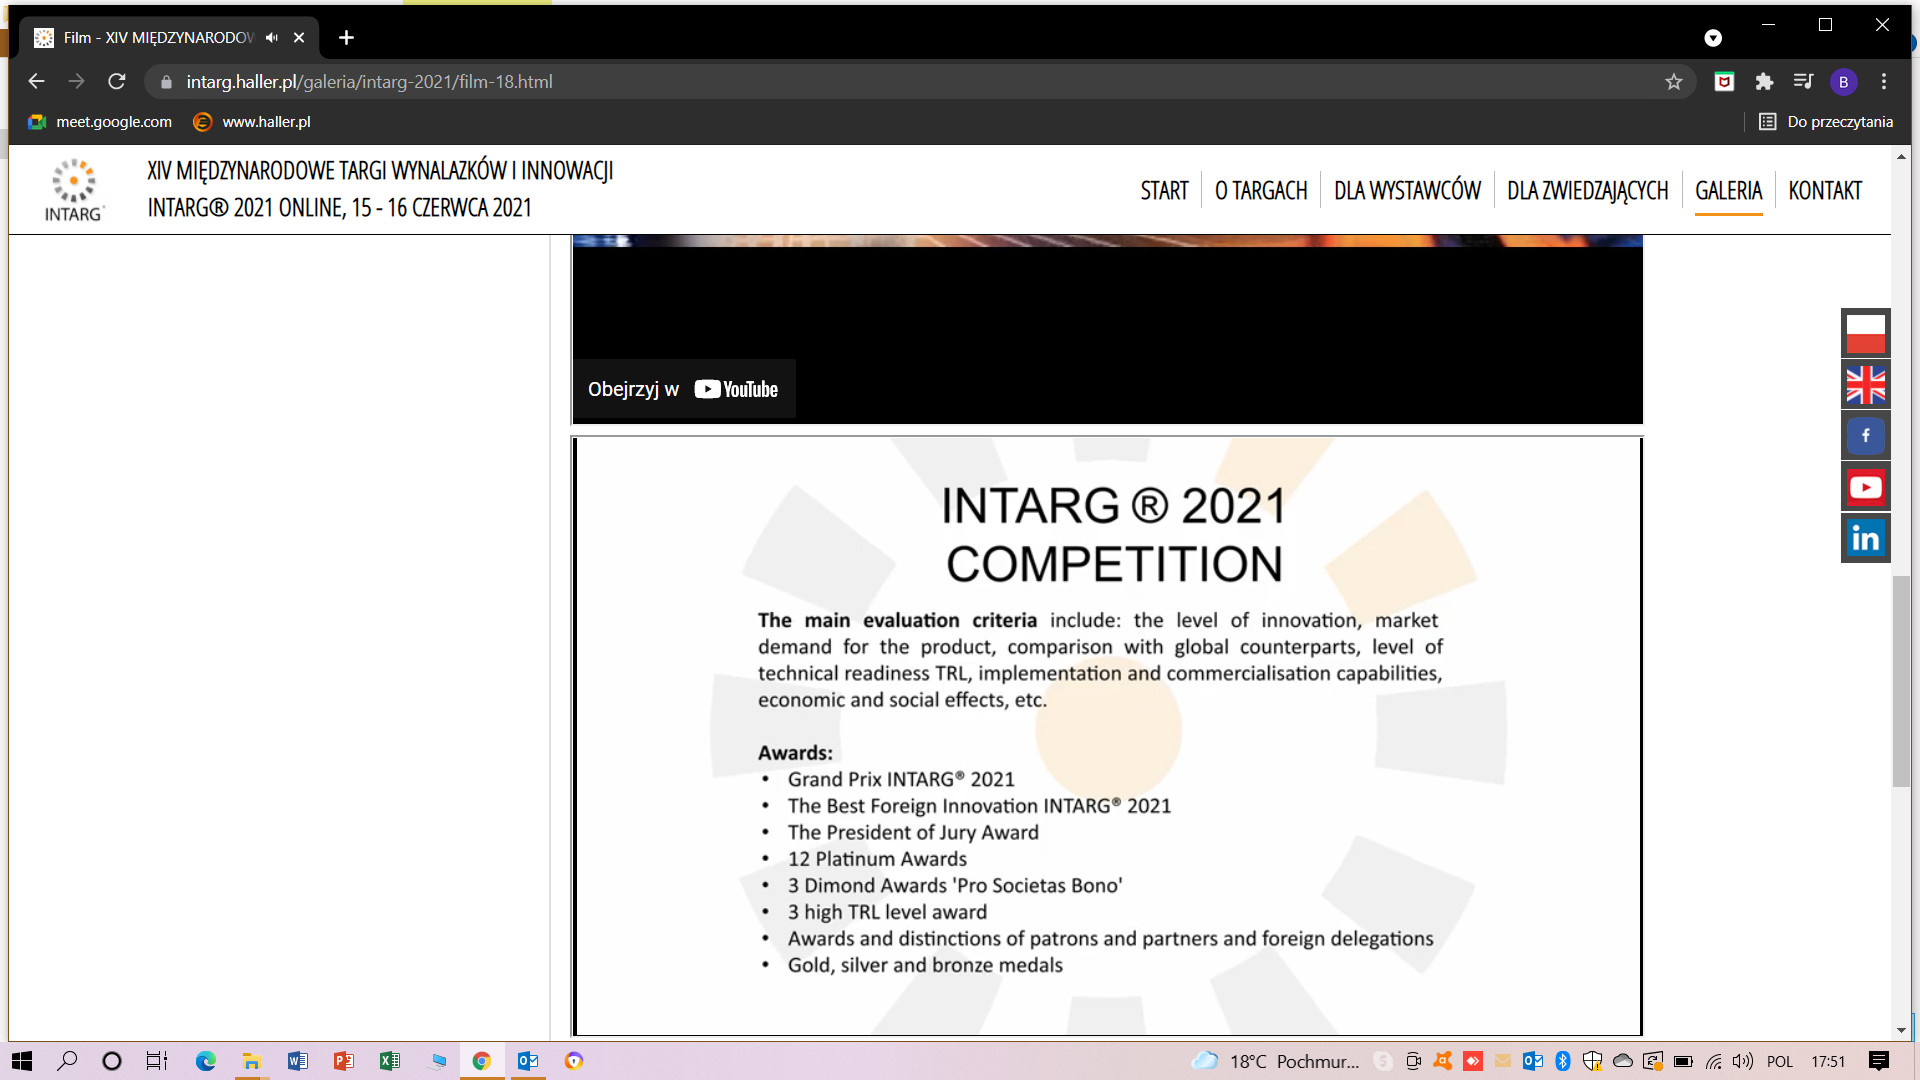The image size is (1920, 1080).
Task: Open PowerPoint from the taskbar
Action: 343,1061
